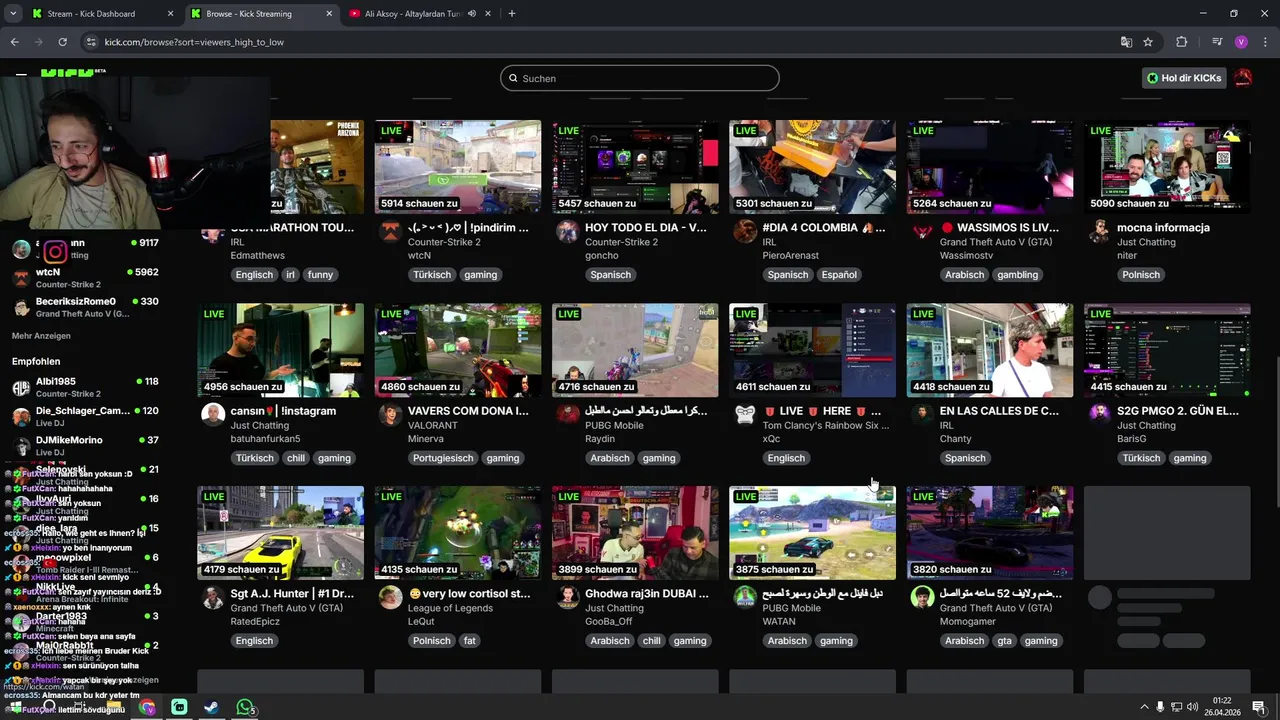Open the Momogamer channel avatar
This screenshot has width=1280, height=720.
922,598
